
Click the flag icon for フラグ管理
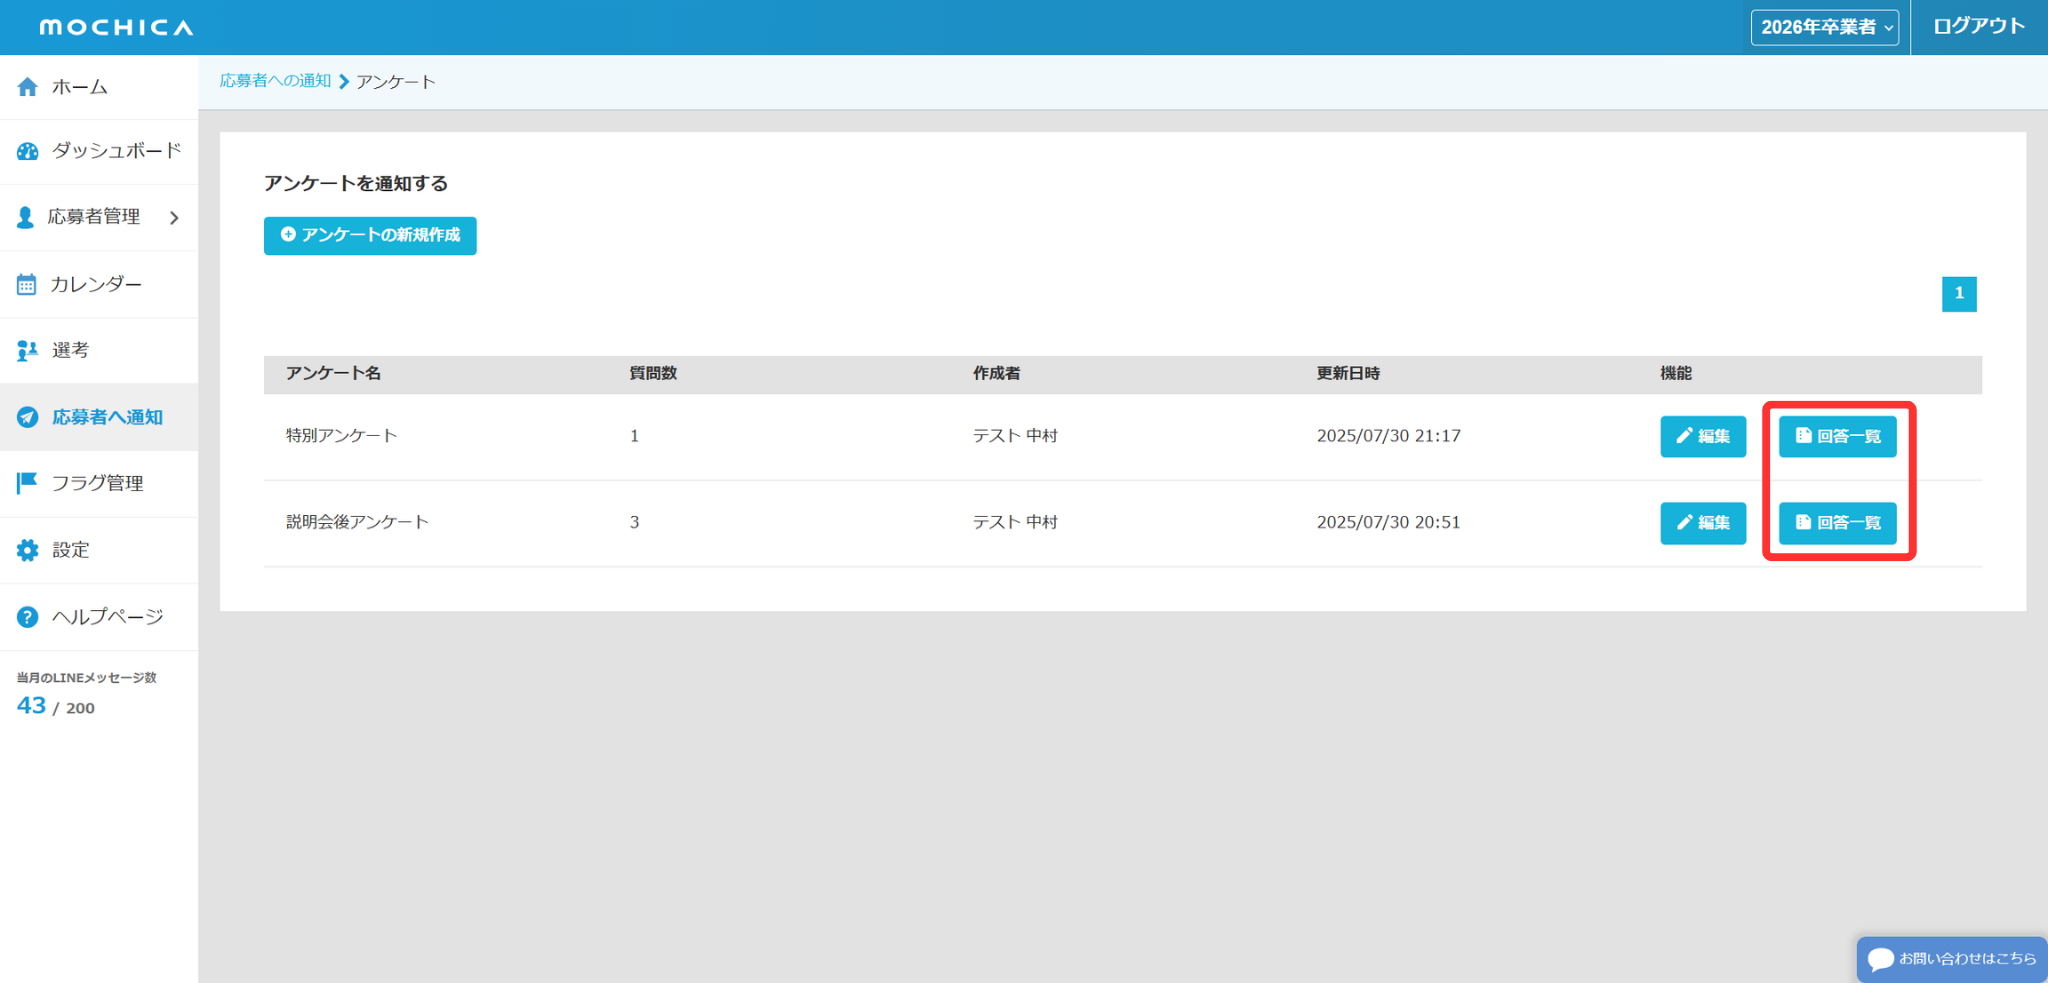click(27, 483)
